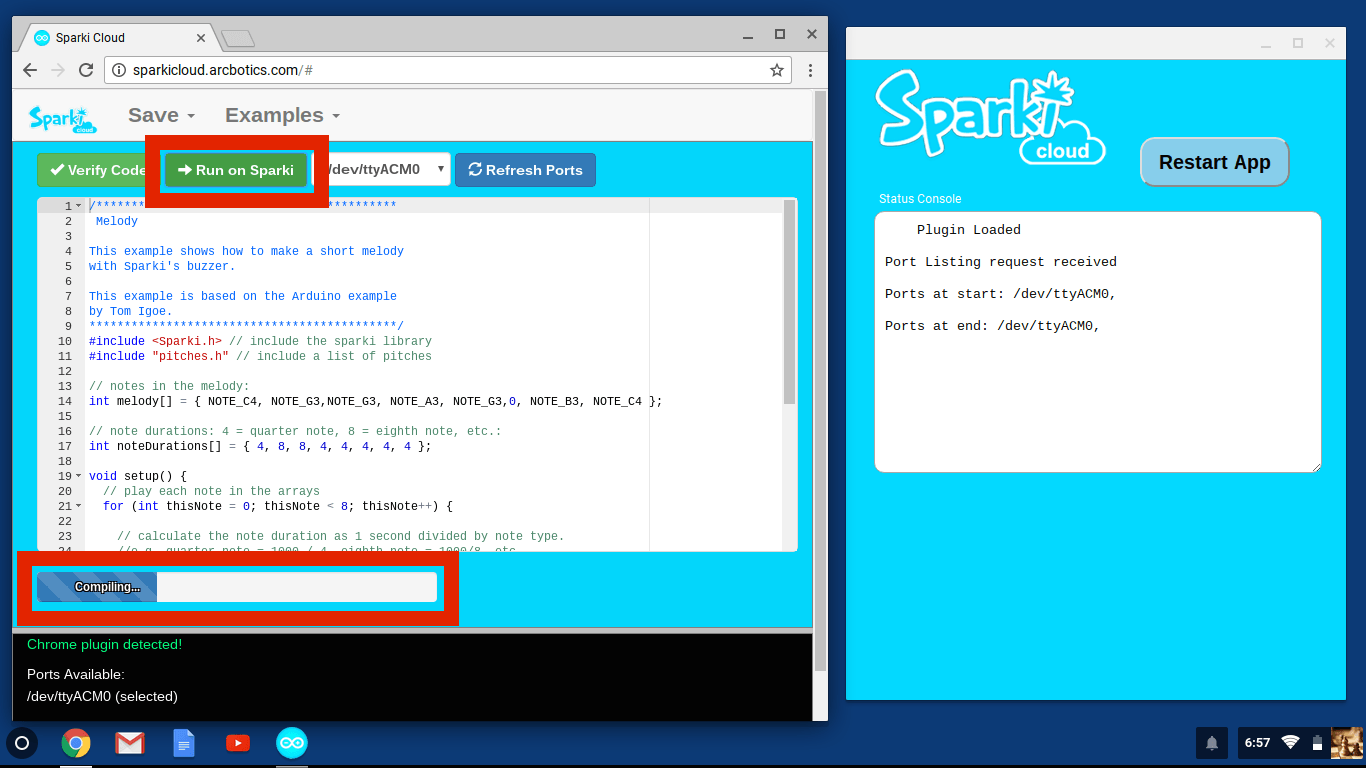The width and height of the screenshot is (1366, 768).
Task: Open a new tab with the blank tab button
Action: (238, 38)
